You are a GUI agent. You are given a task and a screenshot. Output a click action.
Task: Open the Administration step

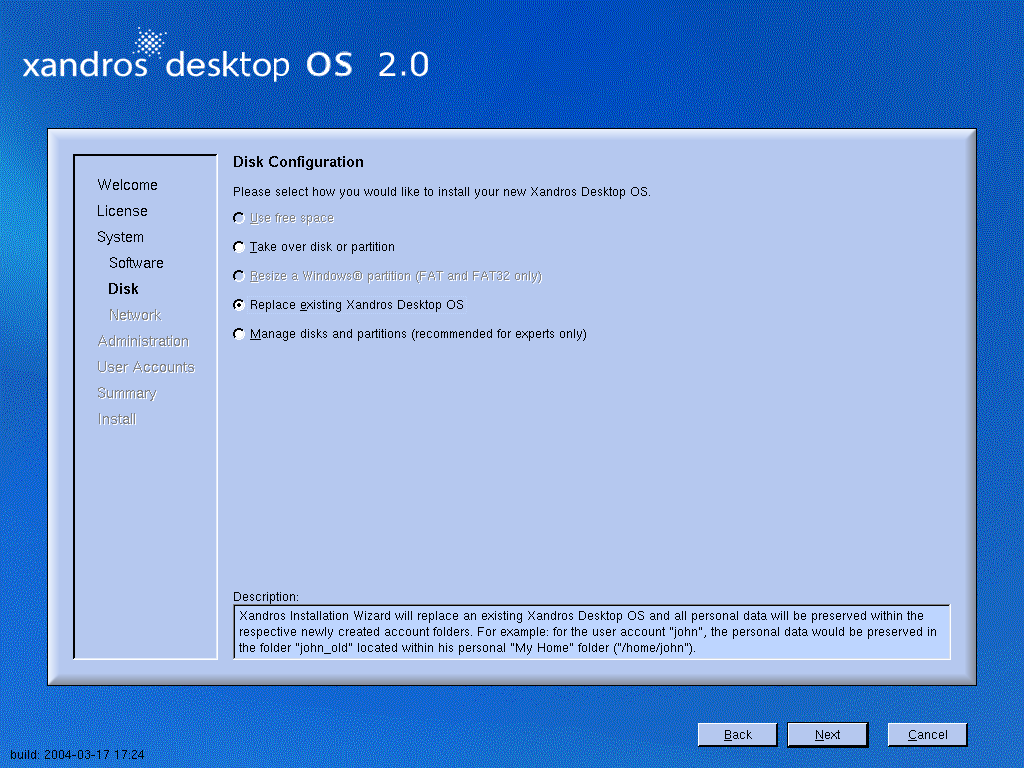click(x=143, y=341)
